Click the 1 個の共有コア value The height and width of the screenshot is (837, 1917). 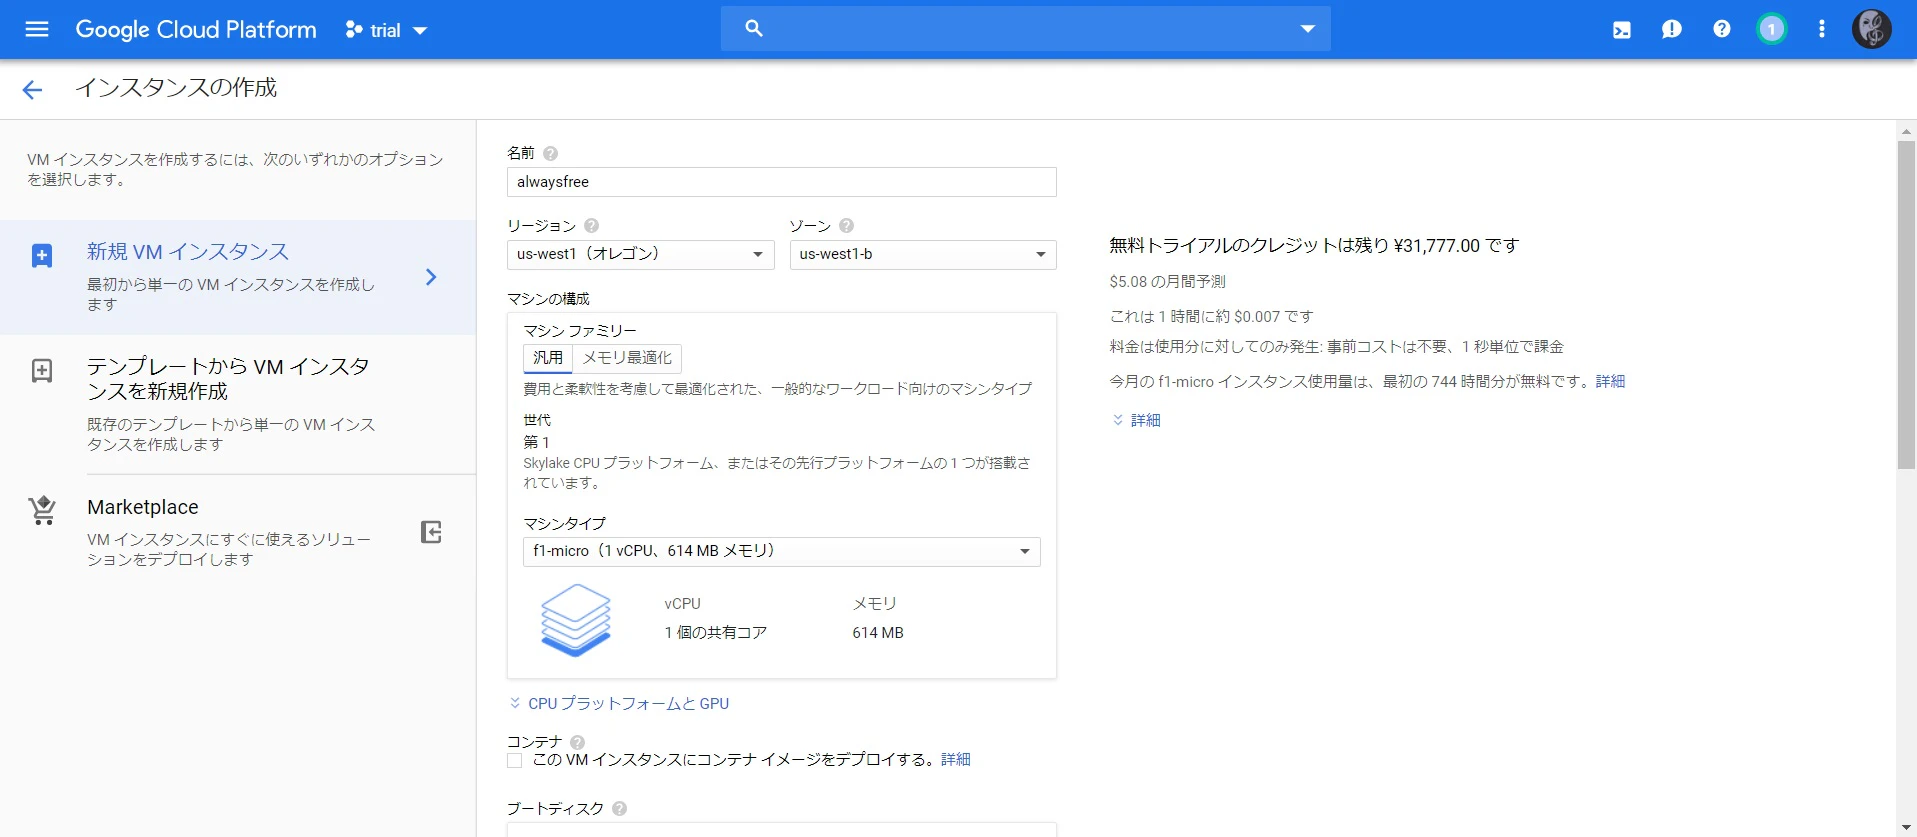(716, 633)
